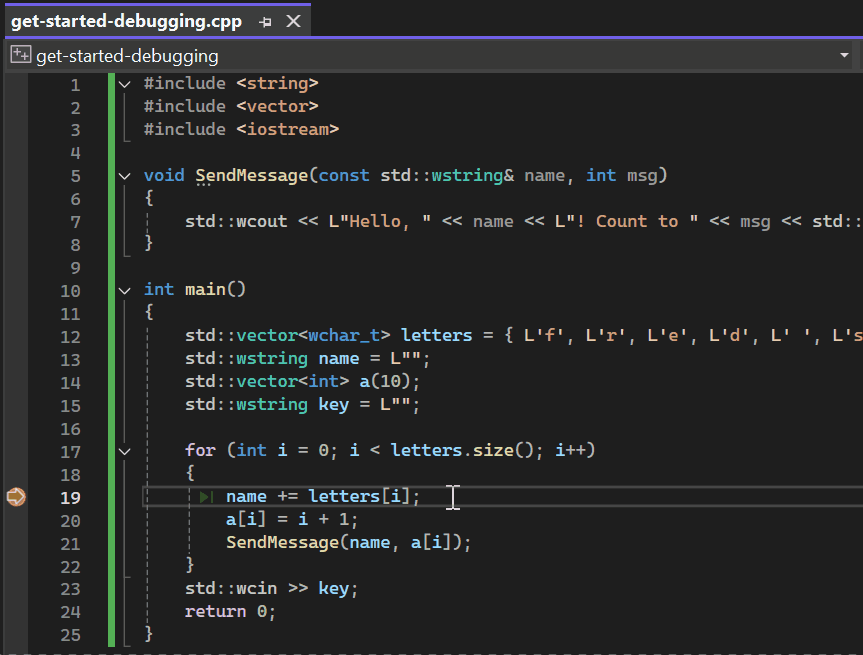This screenshot has height=655, width=863.
Task: Collapse the main function at line 10
Action: click(123, 289)
